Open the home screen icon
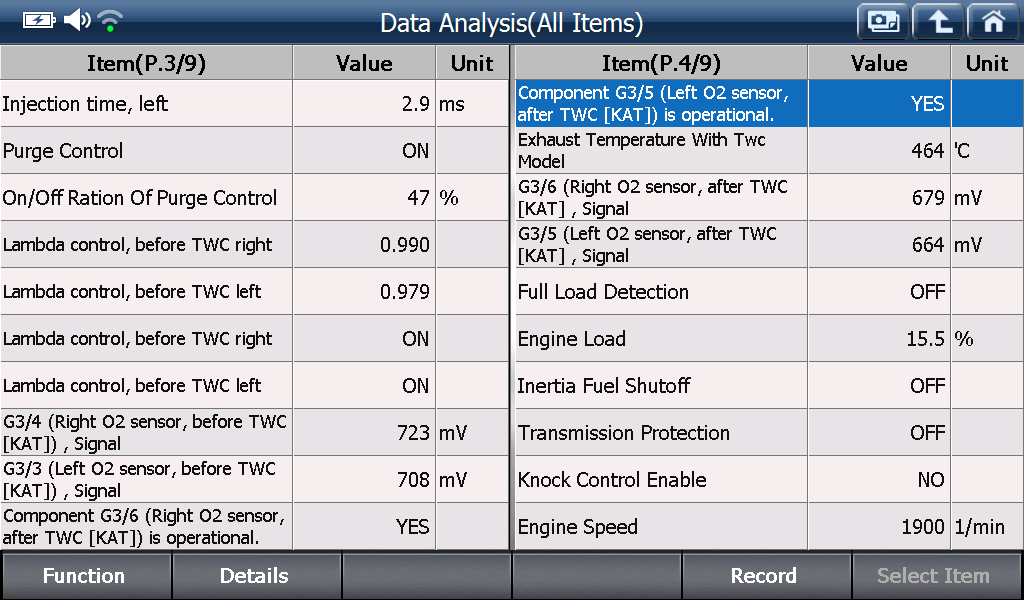Screen dimensions: 1024x600 click(x=993, y=22)
